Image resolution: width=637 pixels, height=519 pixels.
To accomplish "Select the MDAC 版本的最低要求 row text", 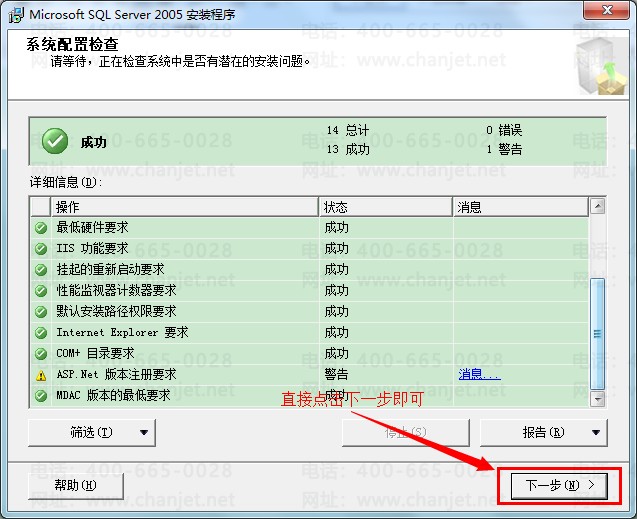I will (x=113, y=395).
